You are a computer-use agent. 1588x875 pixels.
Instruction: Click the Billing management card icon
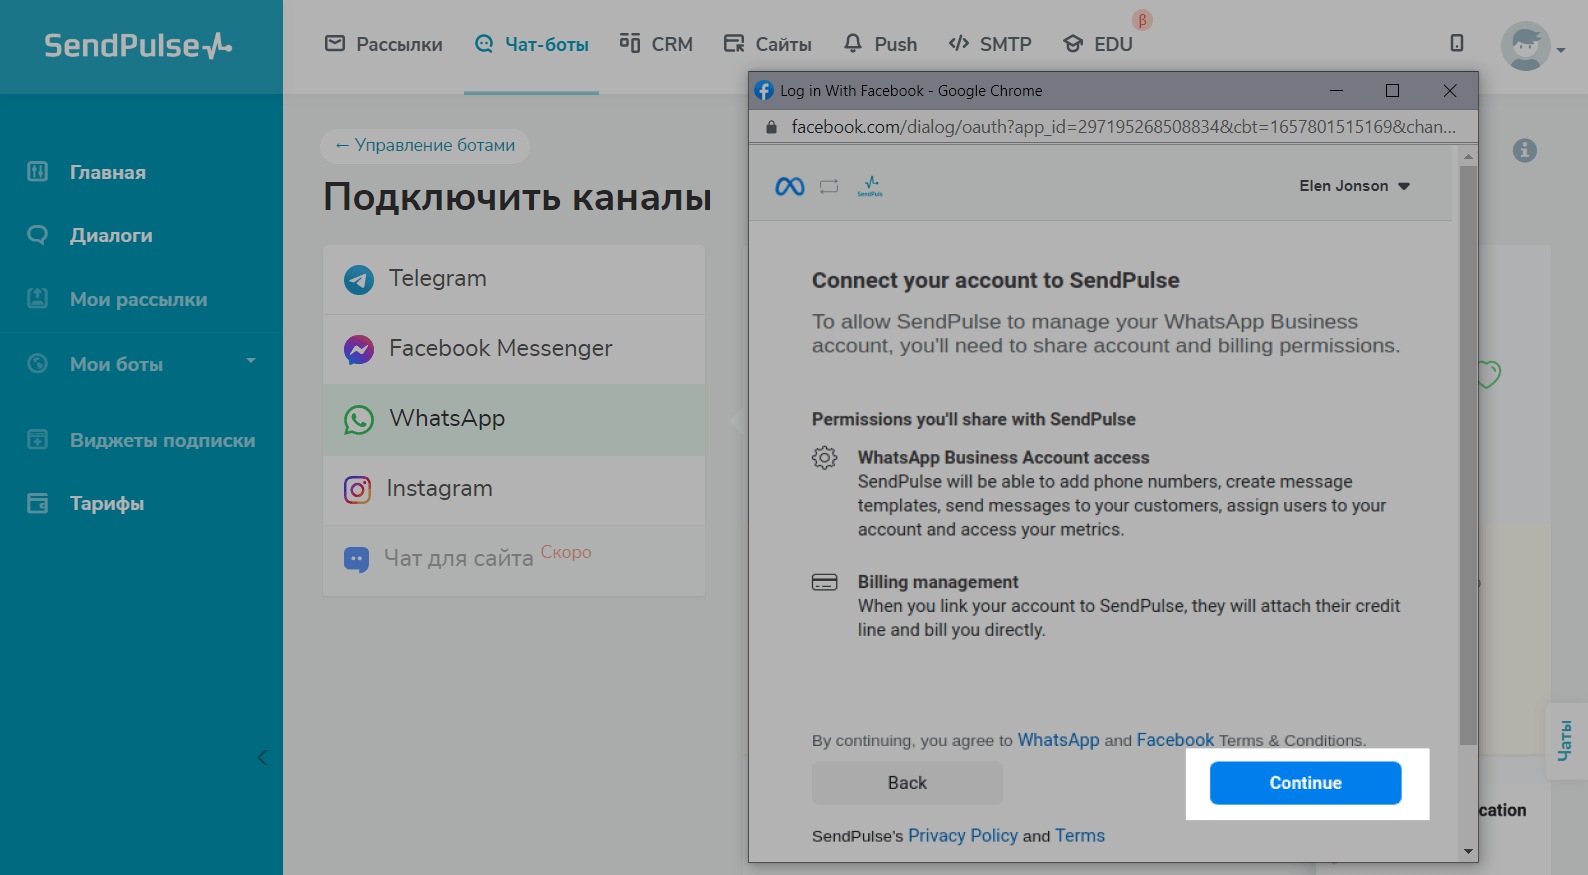point(824,582)
